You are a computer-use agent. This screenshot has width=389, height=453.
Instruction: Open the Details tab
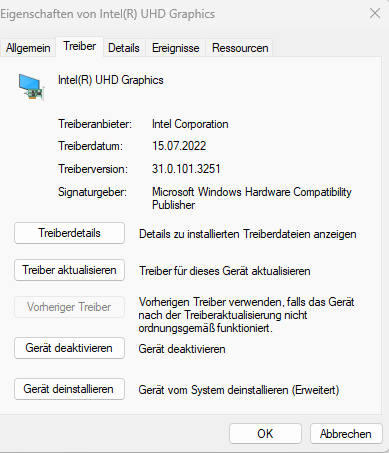click(124, 48)
